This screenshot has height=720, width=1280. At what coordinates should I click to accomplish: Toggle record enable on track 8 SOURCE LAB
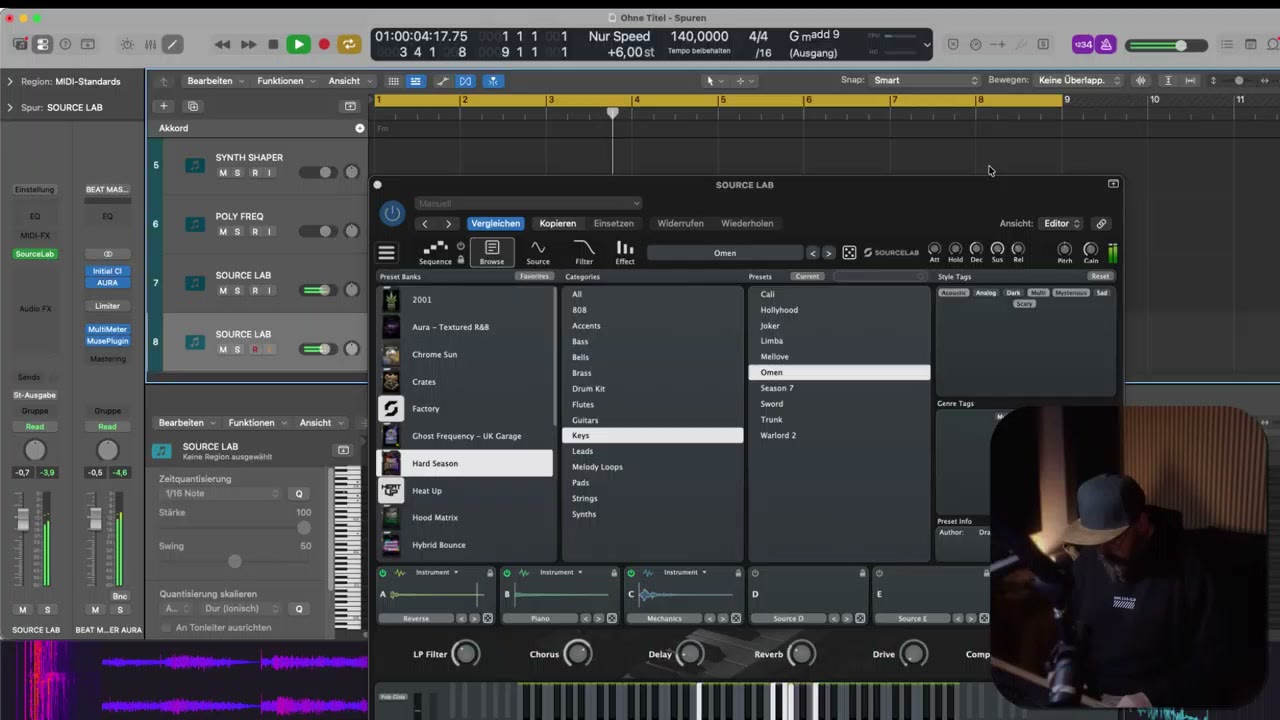tap(255, 350)
